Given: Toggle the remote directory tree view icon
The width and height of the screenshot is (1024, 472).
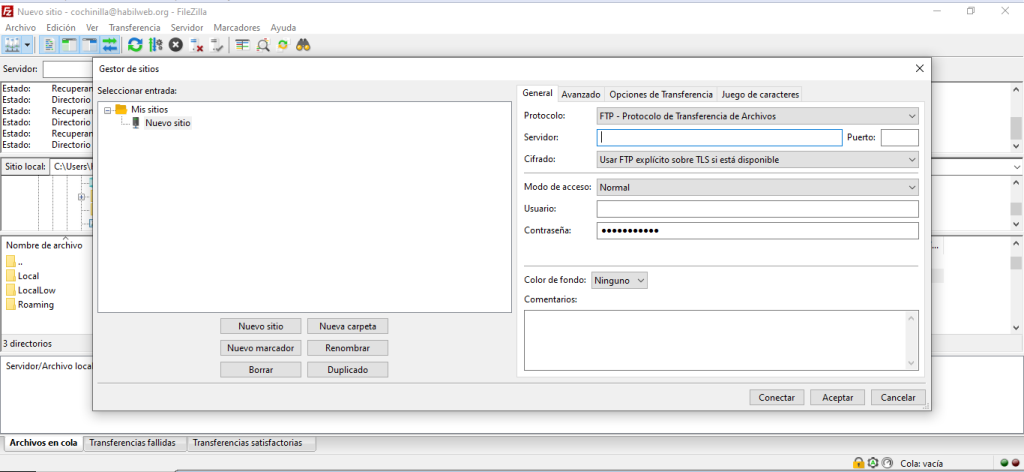Looking at the screenshot, I should pos(89,45).
